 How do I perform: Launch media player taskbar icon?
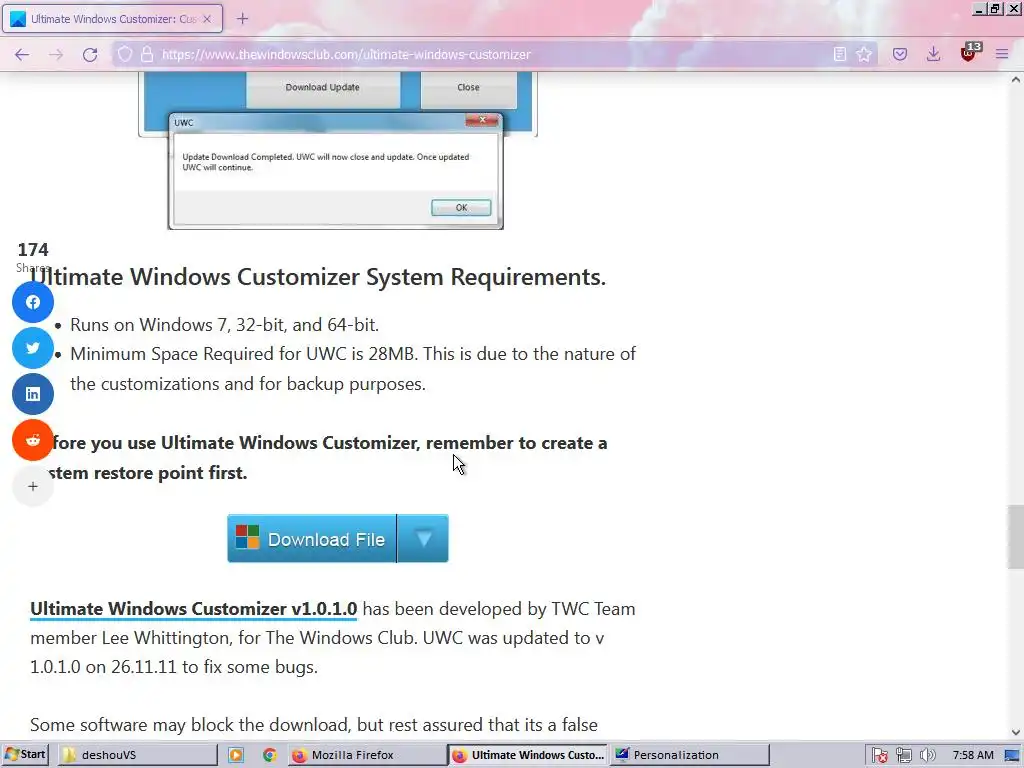point(236,755)
